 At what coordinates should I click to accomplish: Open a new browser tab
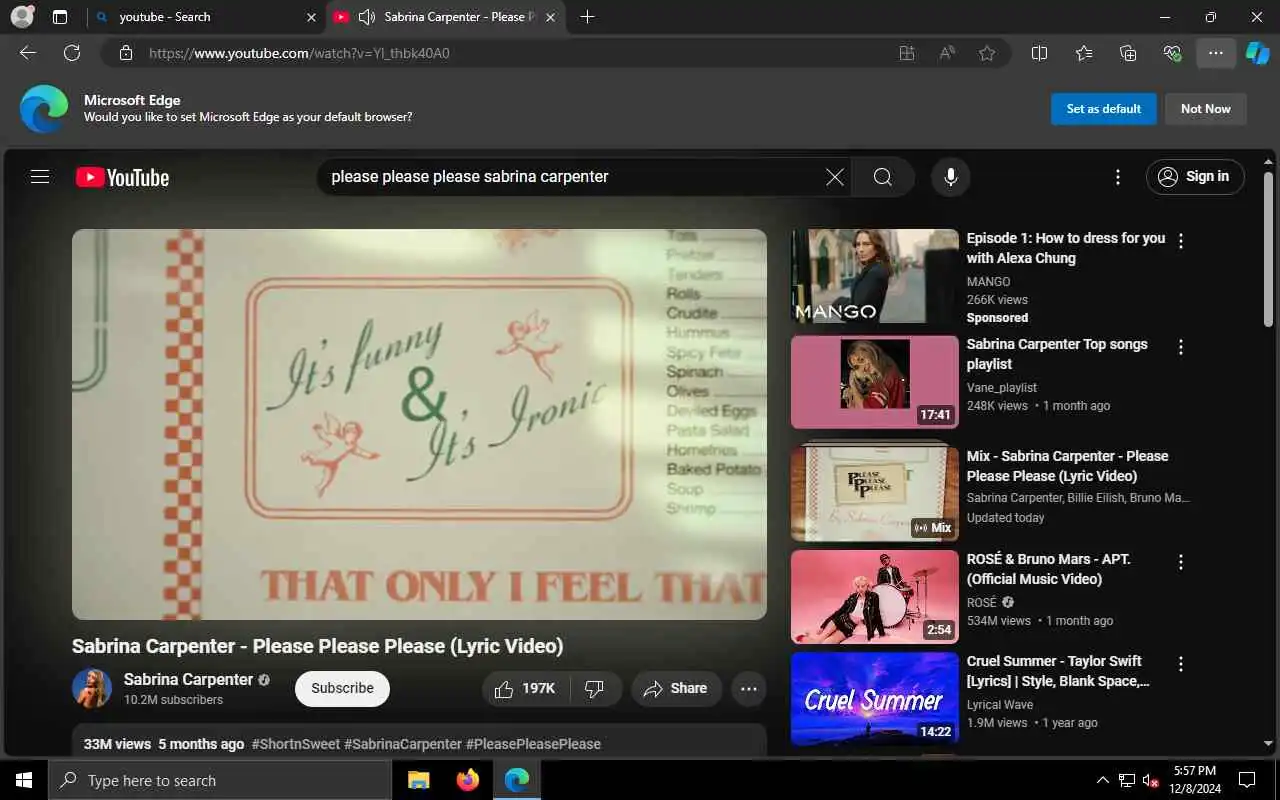click(587, 17)
